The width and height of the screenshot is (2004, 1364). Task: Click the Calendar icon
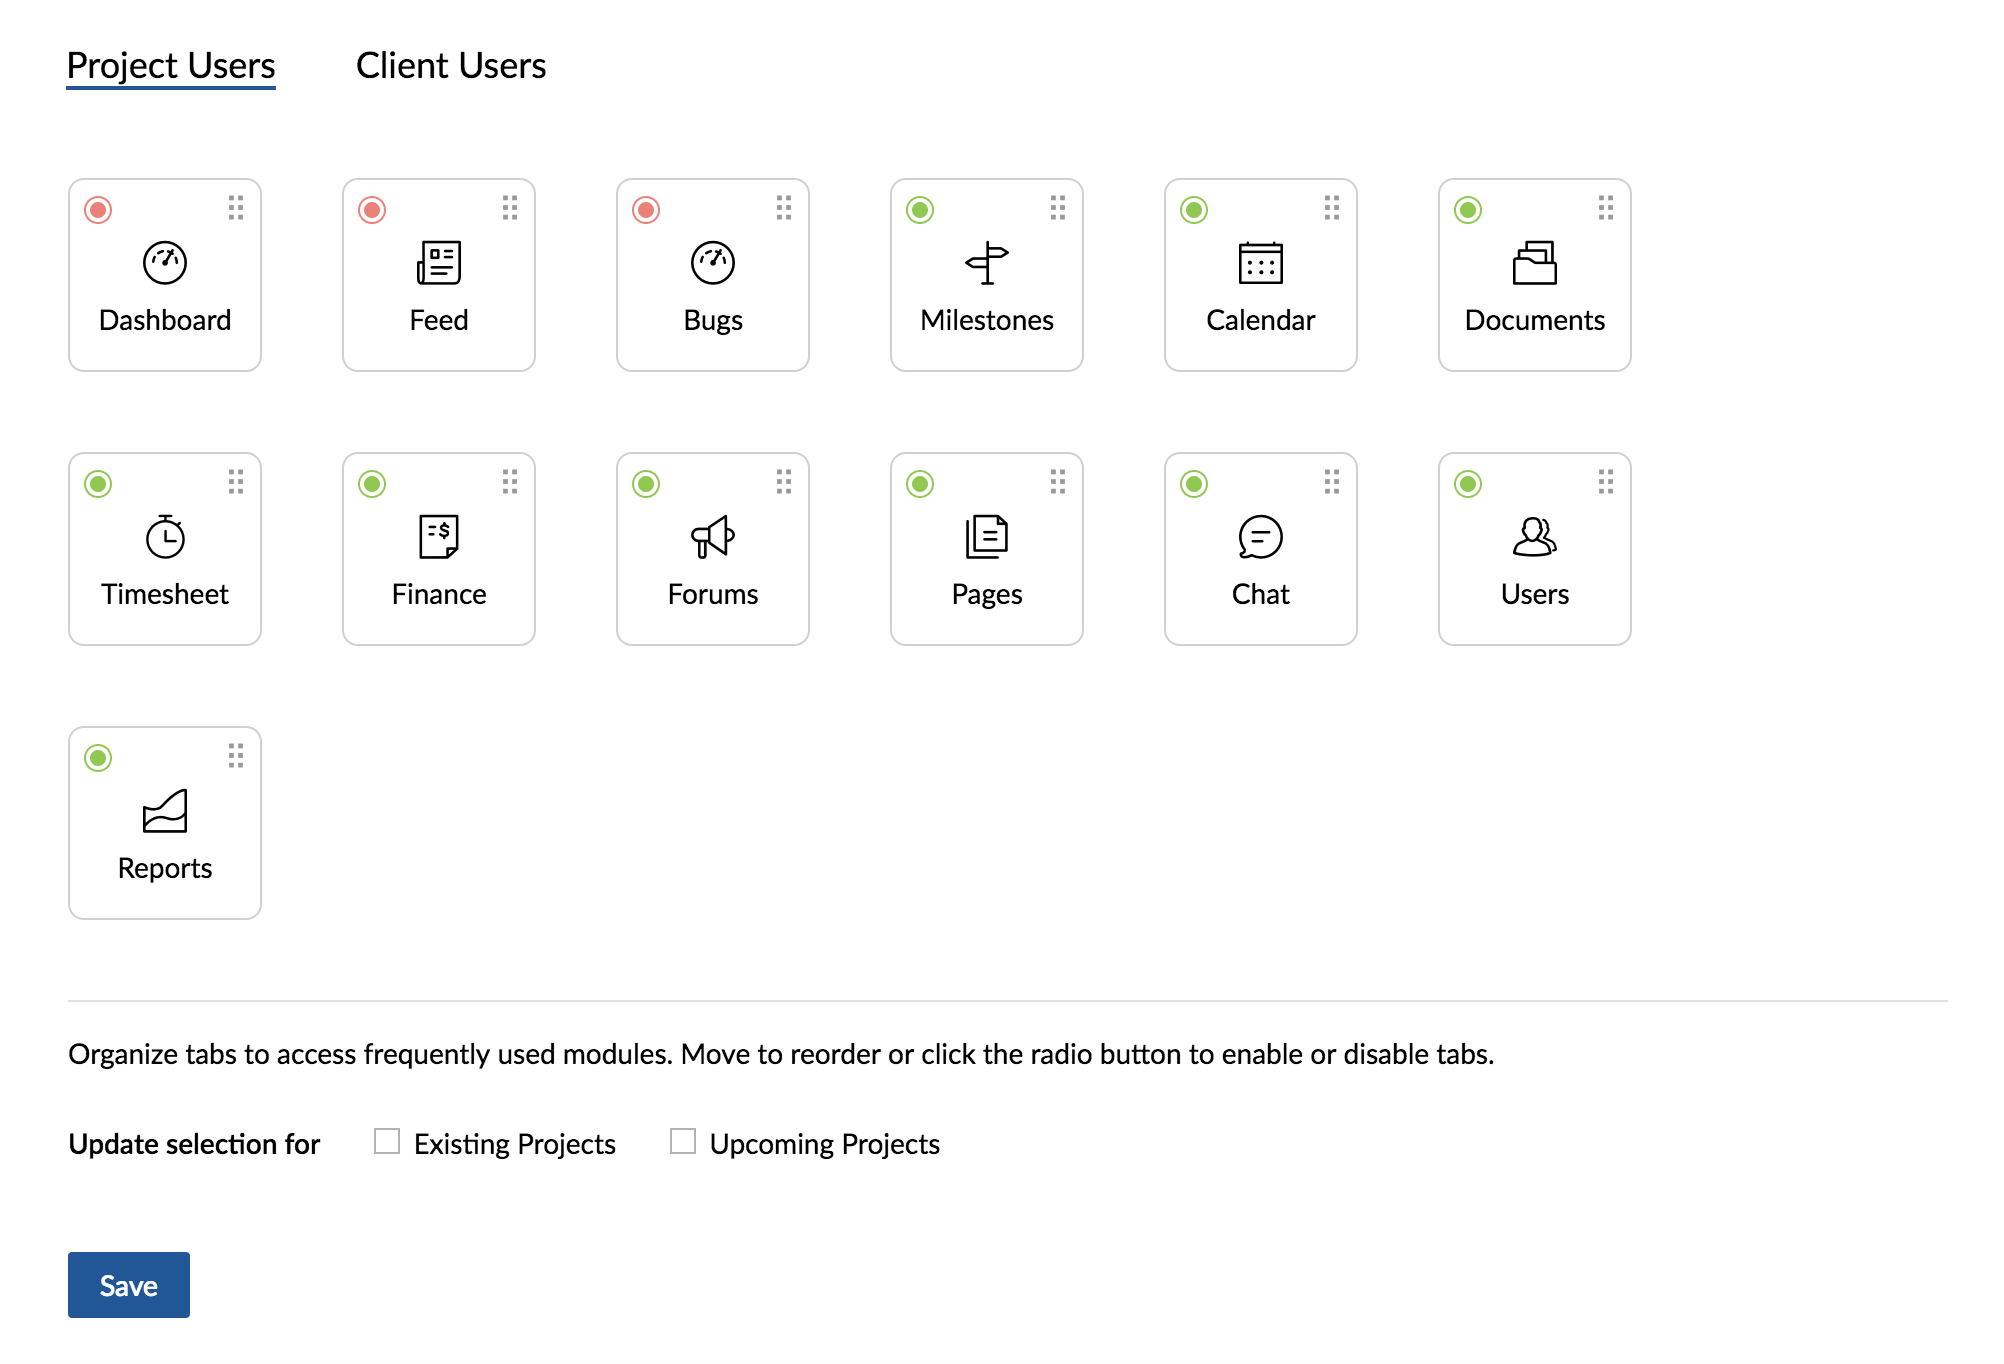1261,263
